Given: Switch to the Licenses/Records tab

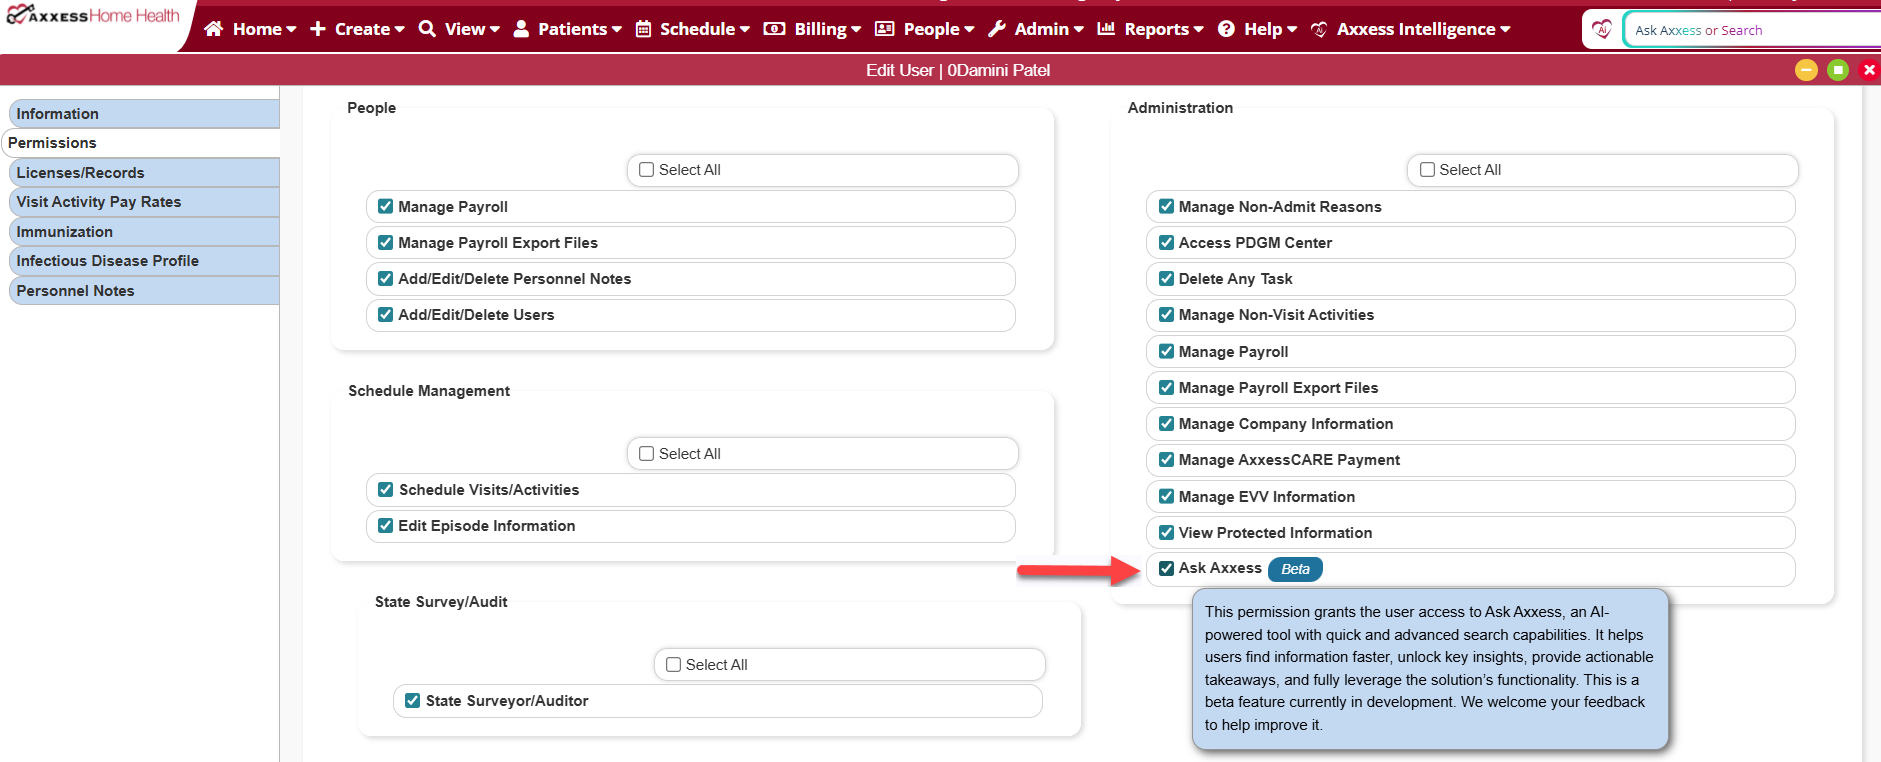Looking at the screenshot, I should point(80,173).
